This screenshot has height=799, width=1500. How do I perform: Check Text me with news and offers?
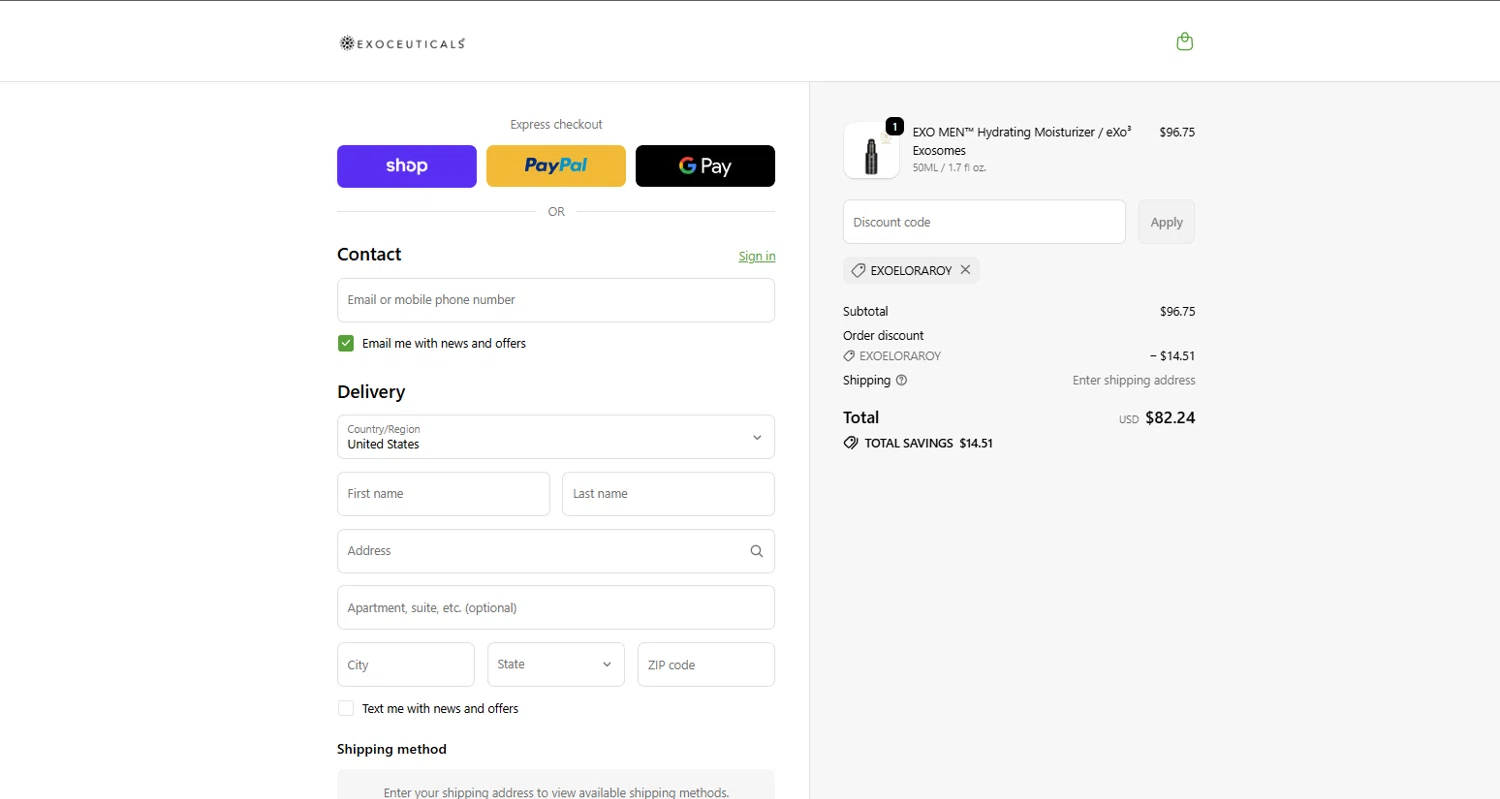346,708
